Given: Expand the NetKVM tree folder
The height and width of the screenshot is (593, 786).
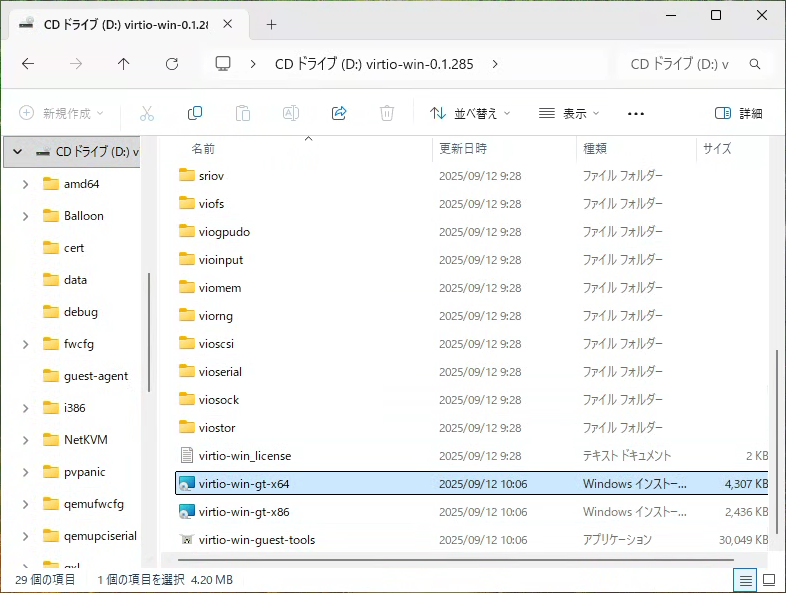Looking at the screenshot, I should [26, 441].
